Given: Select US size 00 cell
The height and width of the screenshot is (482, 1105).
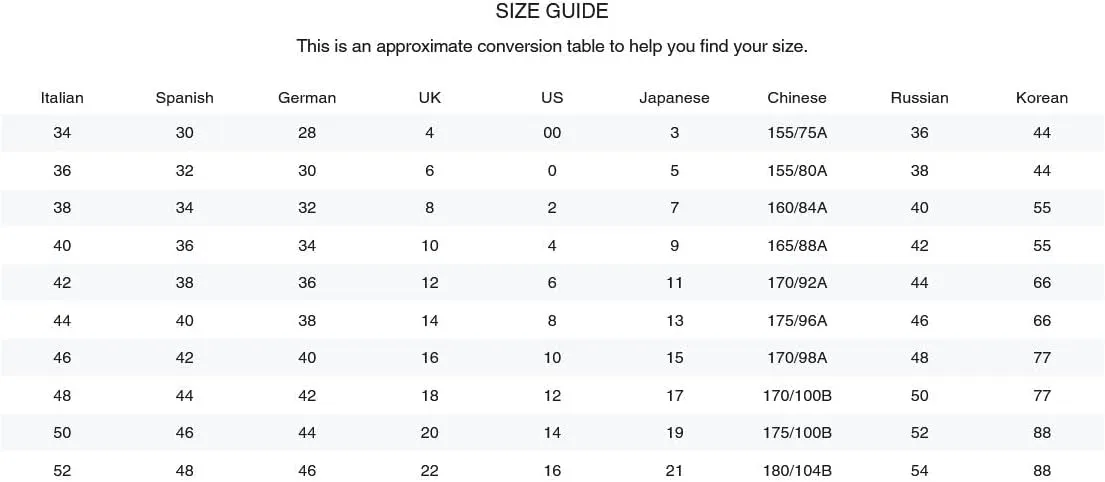Looking at the screenshot, I should click(552, 132).
